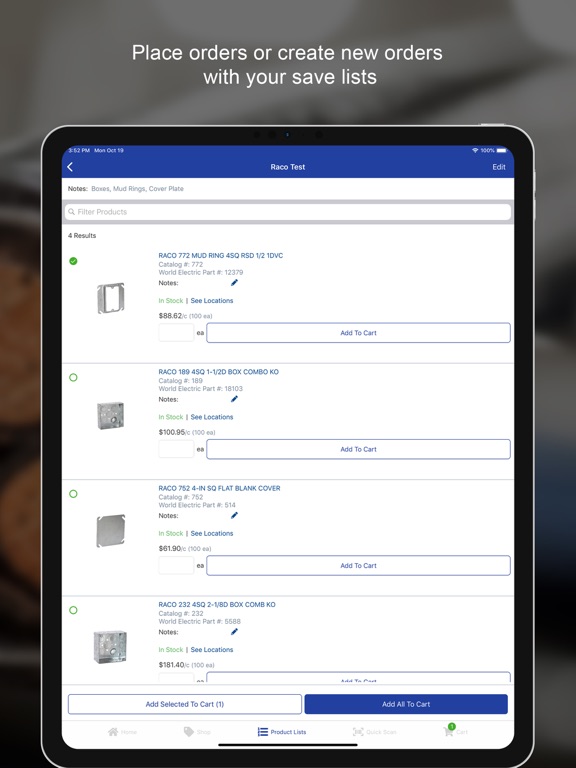Click In Stock label for RACO 232

pyautogui.click(x=170, y=650)
